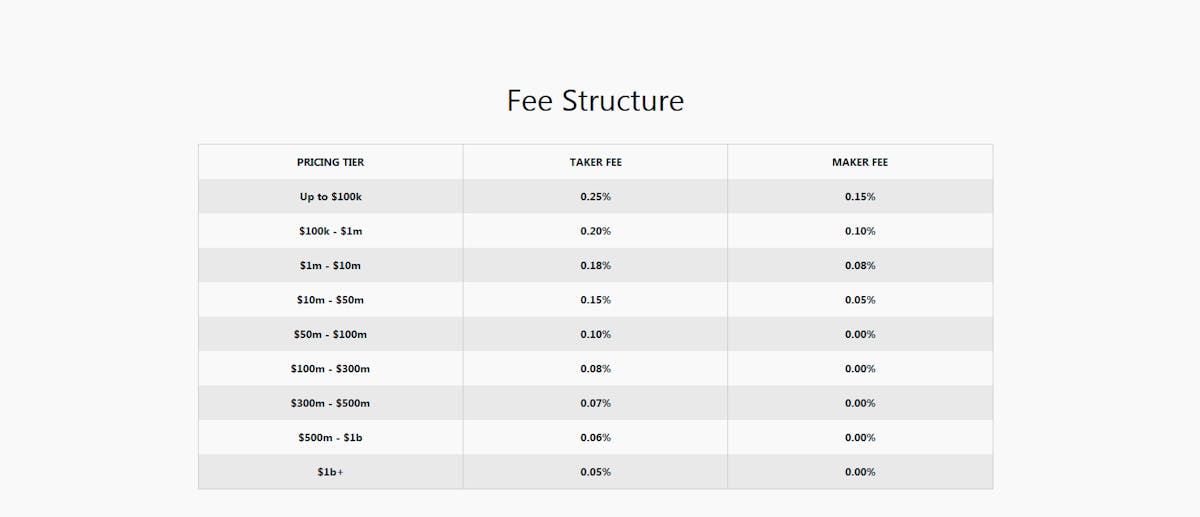The width and height of the screenshot is (1200, 517).
Task: Click the 0.15% maker fee value
Action: [860, 197]
